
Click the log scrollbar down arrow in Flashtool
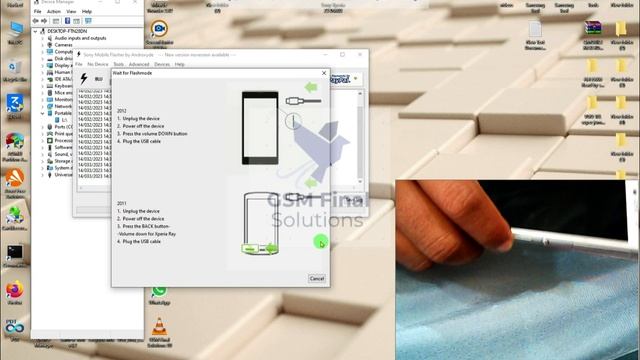360,181
